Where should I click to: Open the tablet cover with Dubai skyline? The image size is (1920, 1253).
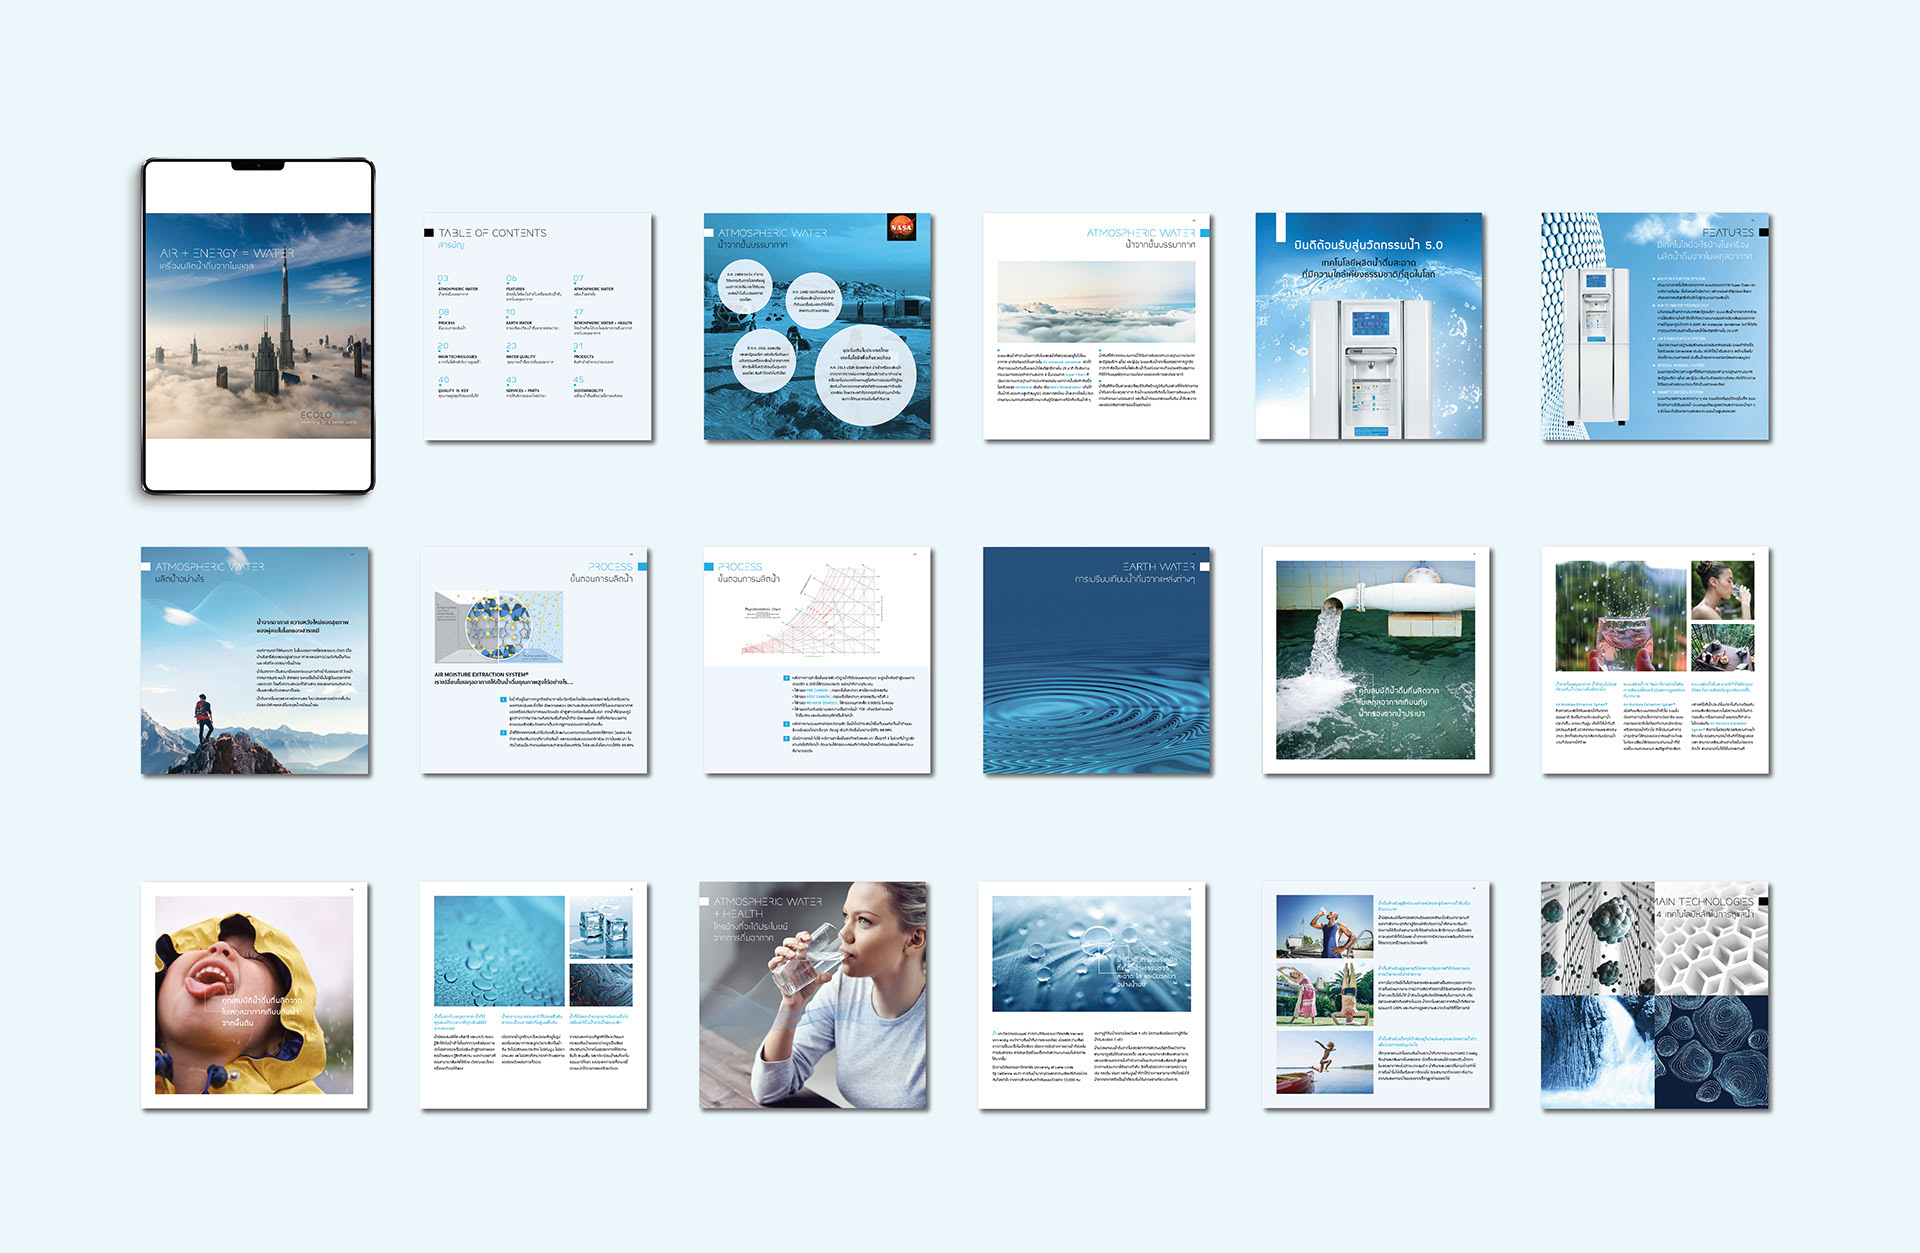(x=258, y=326)
